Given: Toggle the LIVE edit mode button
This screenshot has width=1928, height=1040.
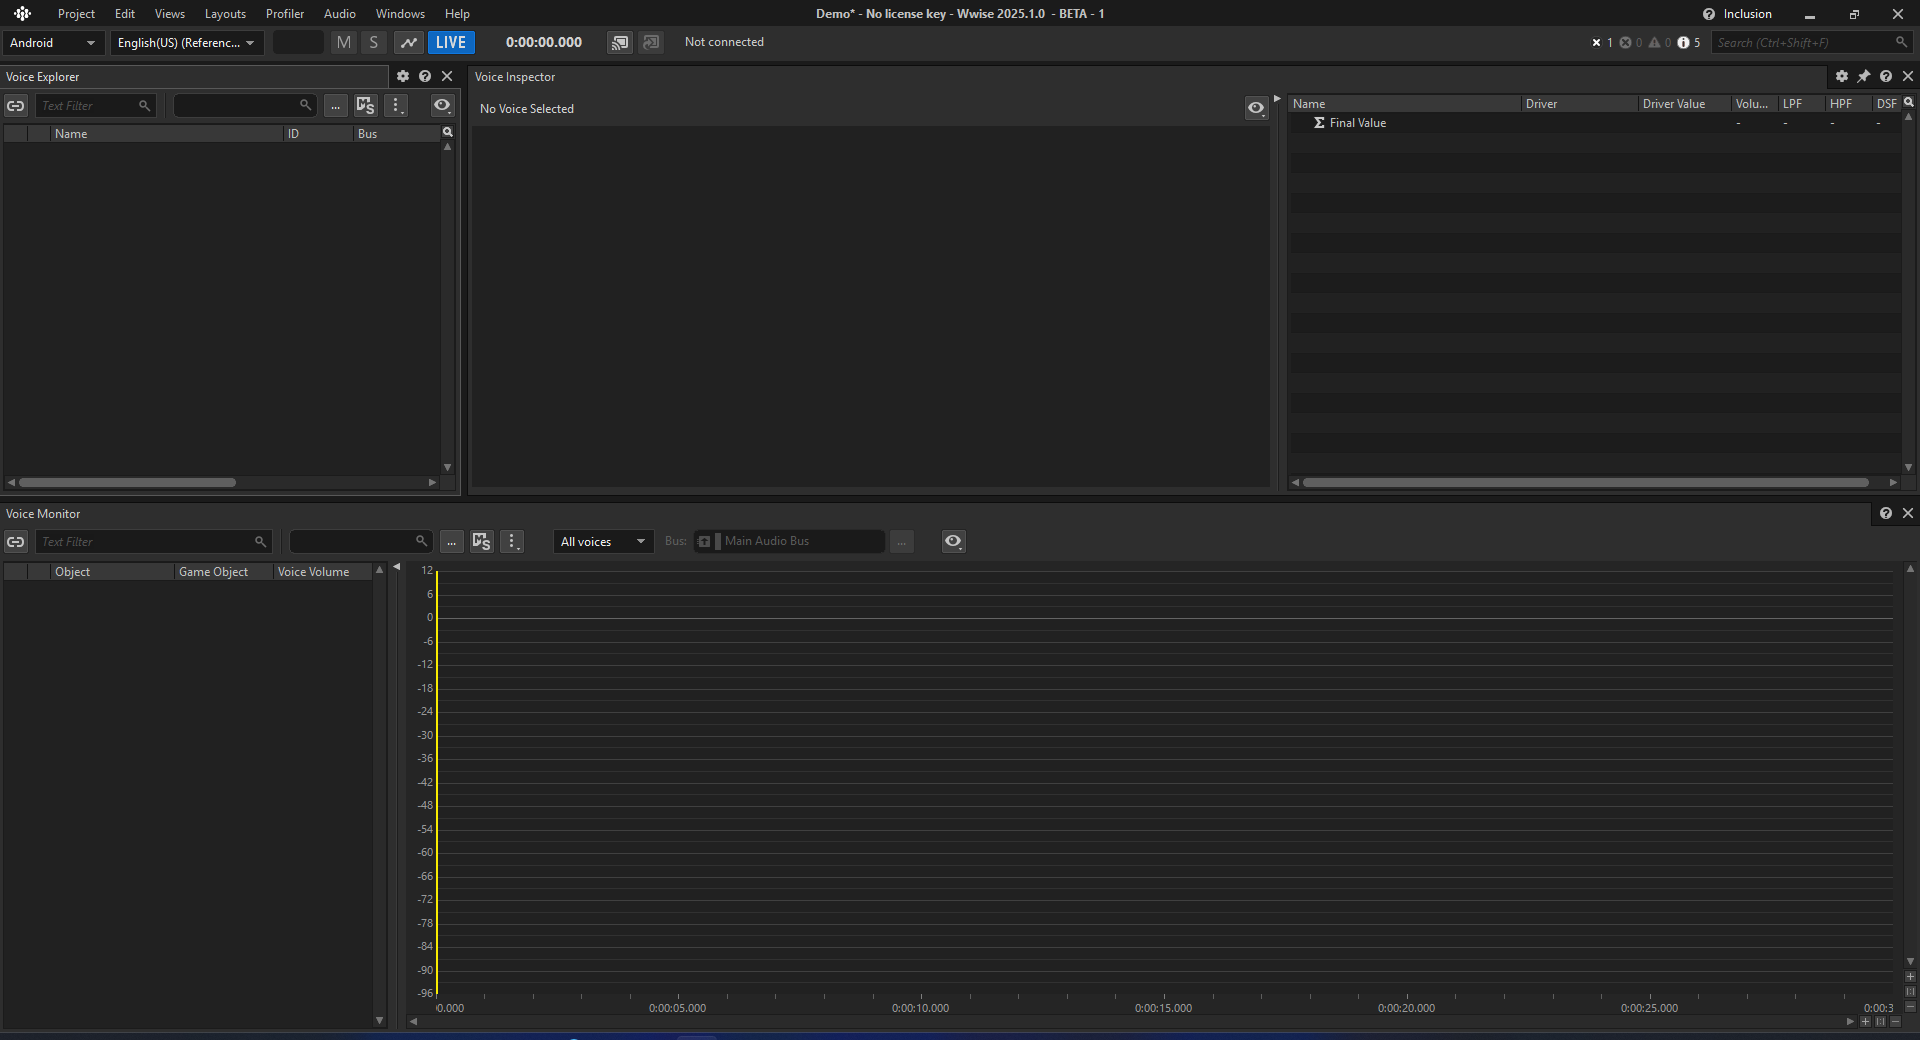Looking at the screenshot, I should tap(451, 42).
